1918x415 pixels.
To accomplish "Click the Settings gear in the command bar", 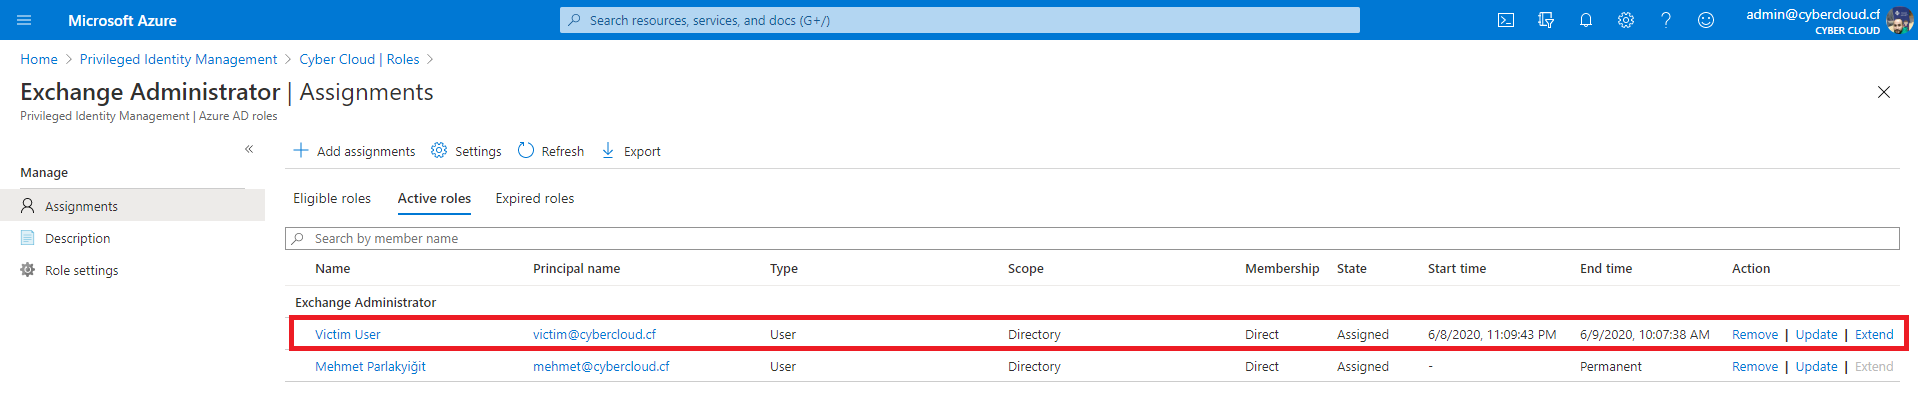I will point(439,150).
